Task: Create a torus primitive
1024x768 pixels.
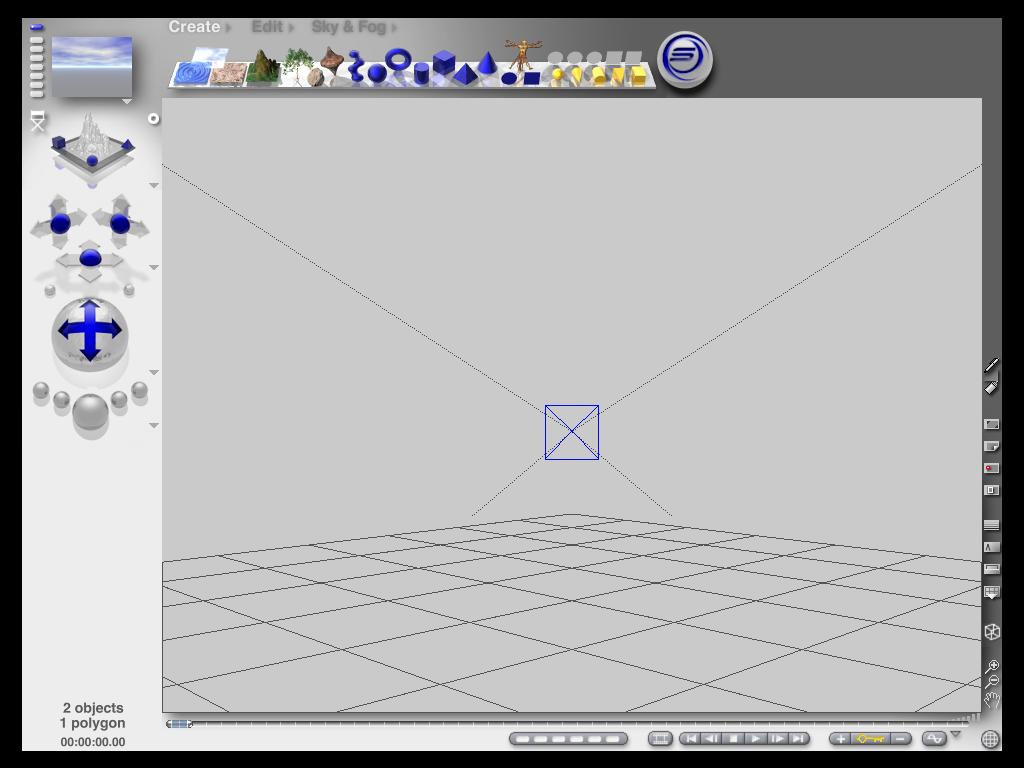Action: click(x=398, y=59)
